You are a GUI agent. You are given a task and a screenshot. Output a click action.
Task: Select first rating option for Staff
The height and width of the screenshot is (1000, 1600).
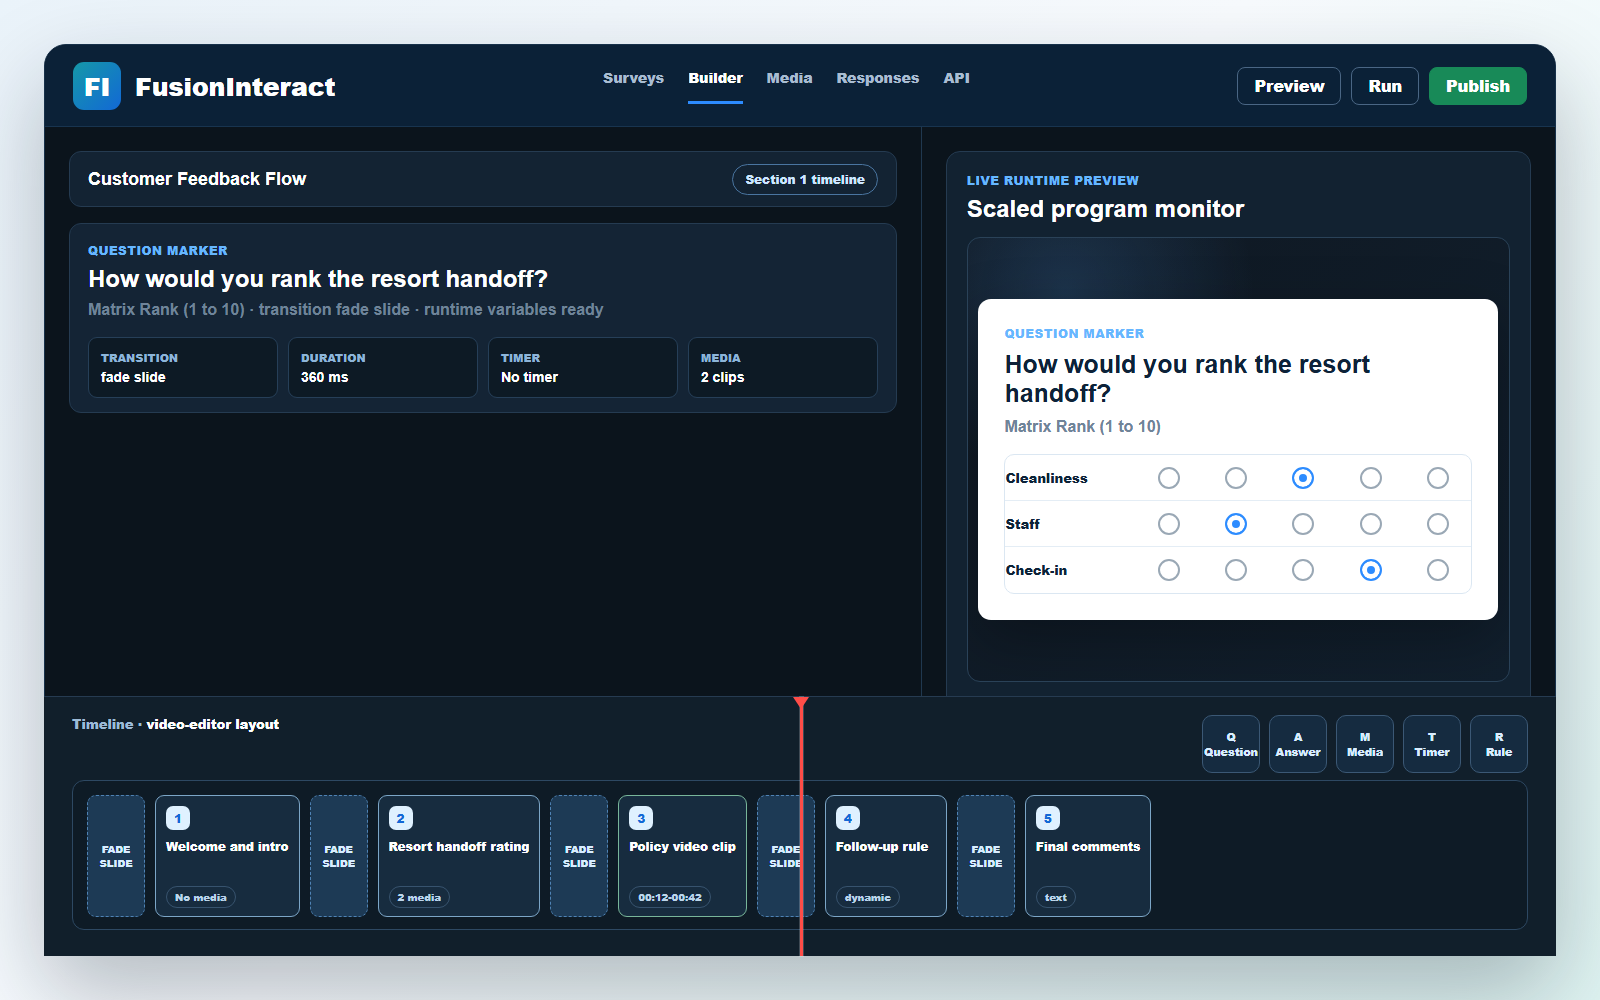[1169, 524]
